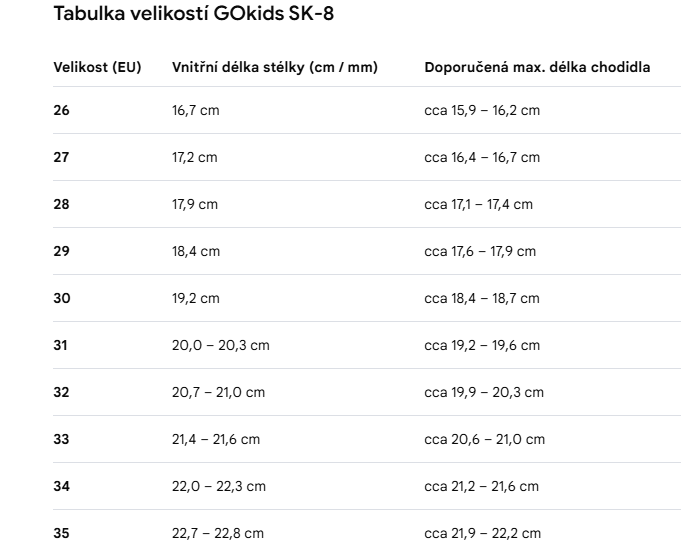Click the 19,2 cm insole value
The image size is (695, 553).
[x=195, y=298]
